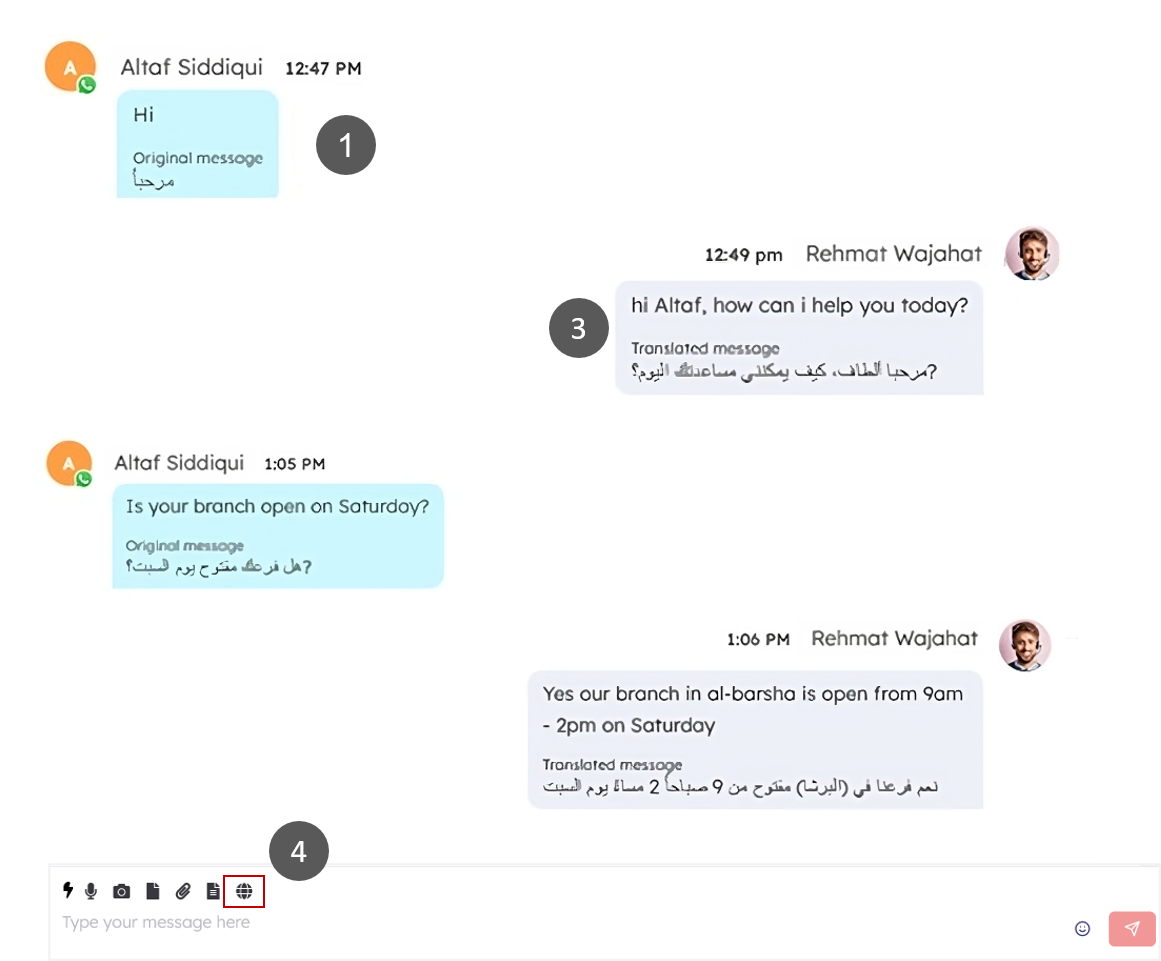The width and height of the screenshot is (1161, 961).
Task: Click the blank file icon in toolbar
Action: coord(152,890)
